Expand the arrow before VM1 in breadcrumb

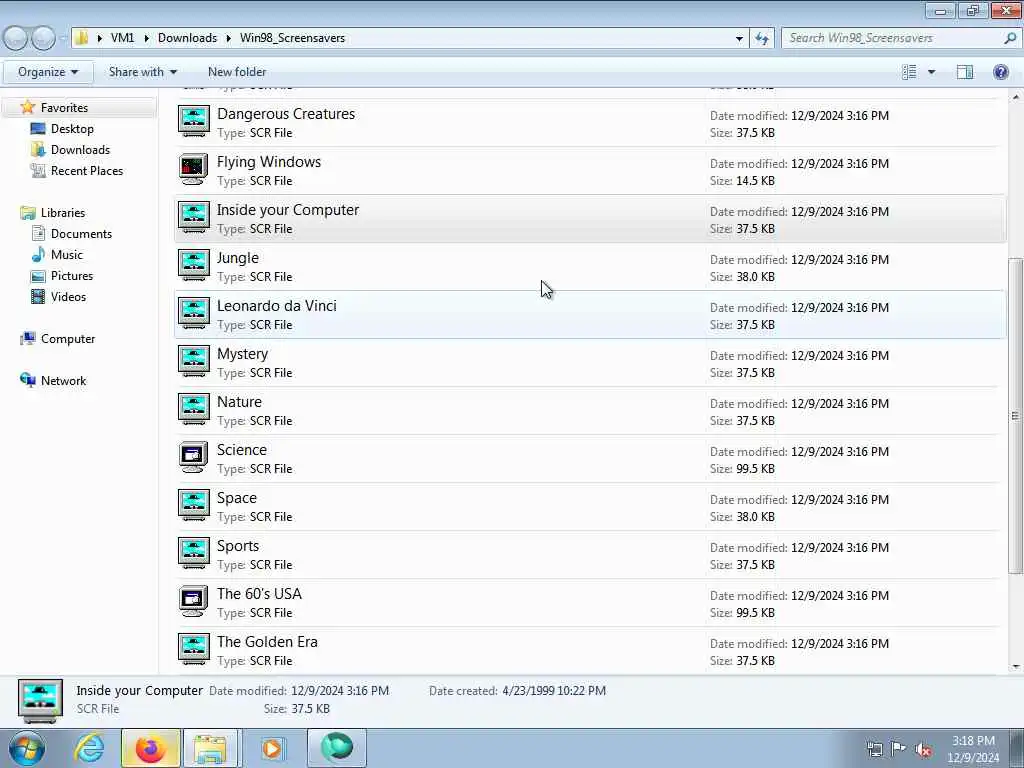[x=99, y=39]
